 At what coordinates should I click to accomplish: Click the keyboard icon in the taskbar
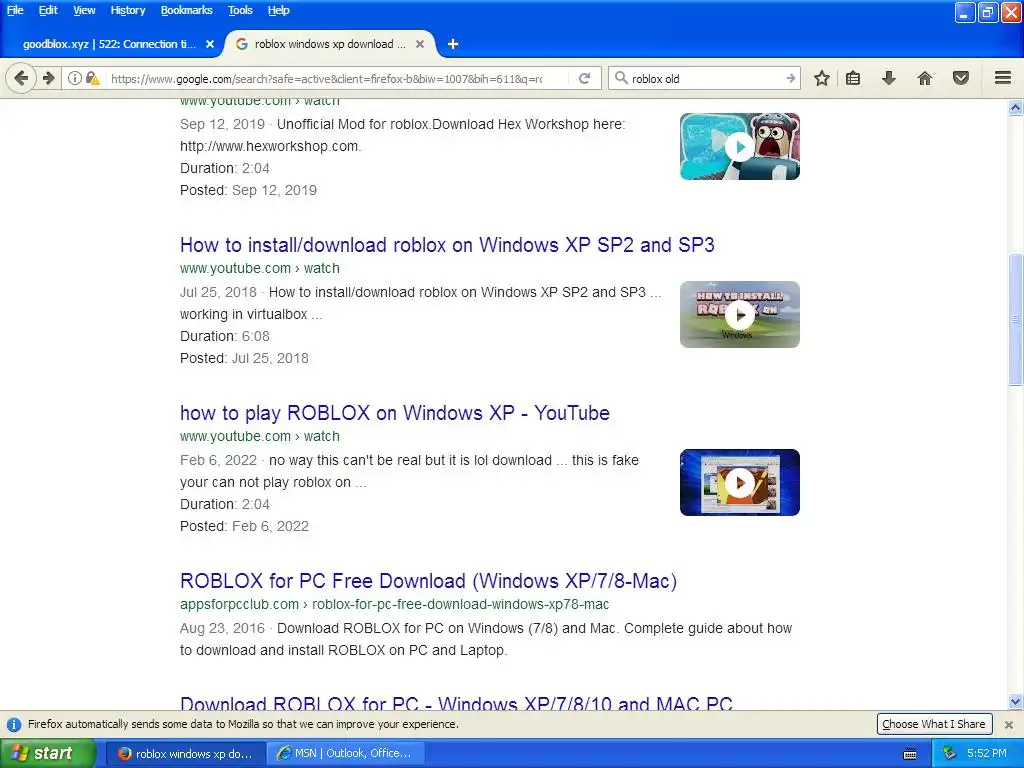tap(910, 754)
